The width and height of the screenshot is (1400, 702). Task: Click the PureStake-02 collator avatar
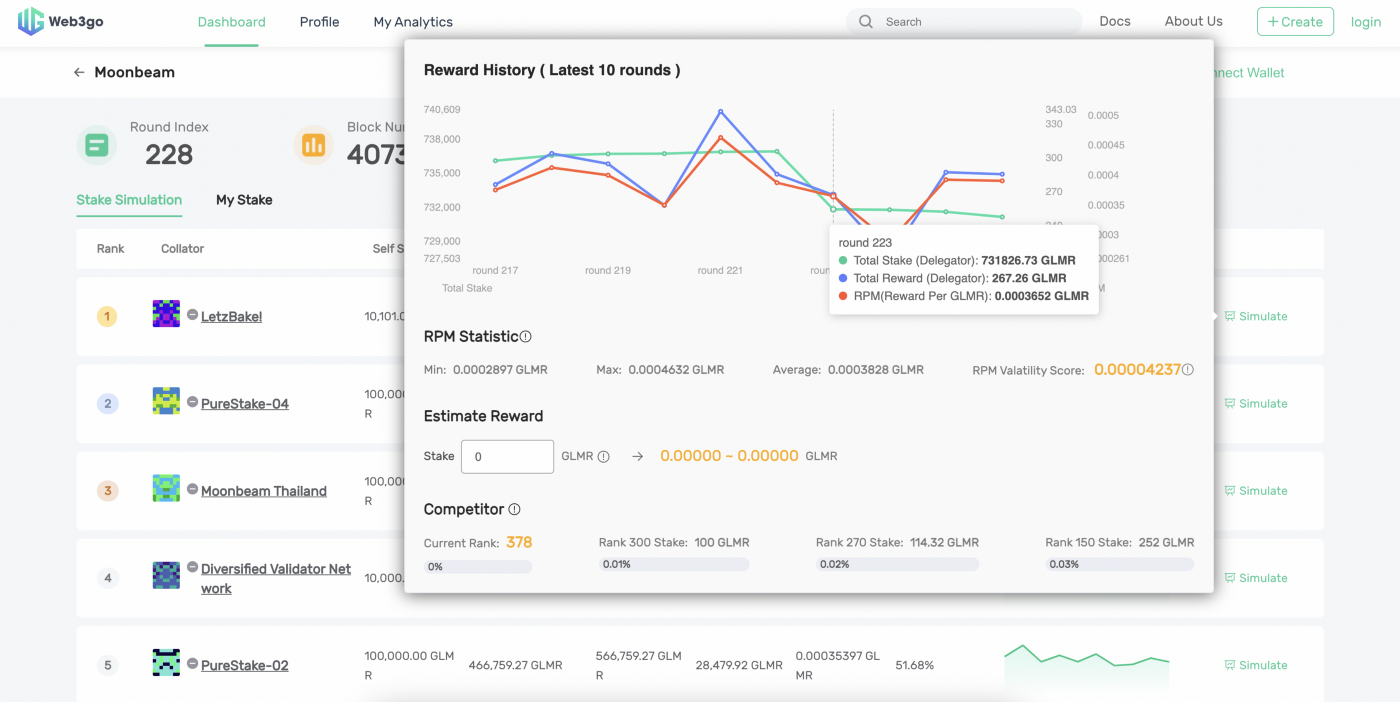coord(166,662)
